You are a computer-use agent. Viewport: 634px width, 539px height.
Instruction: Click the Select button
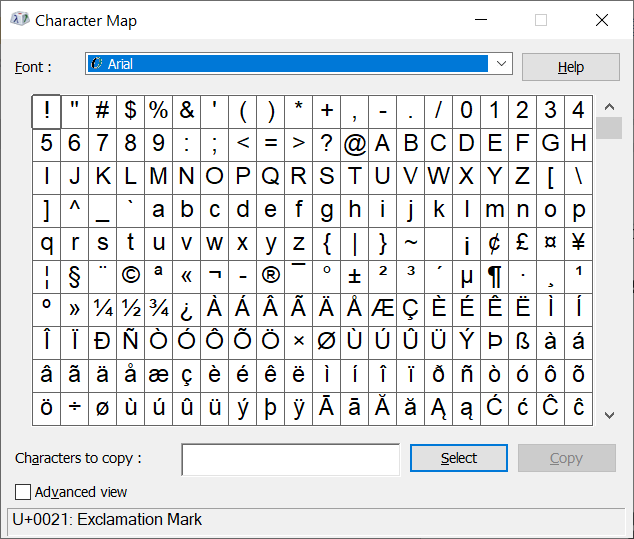coord(459,458)
